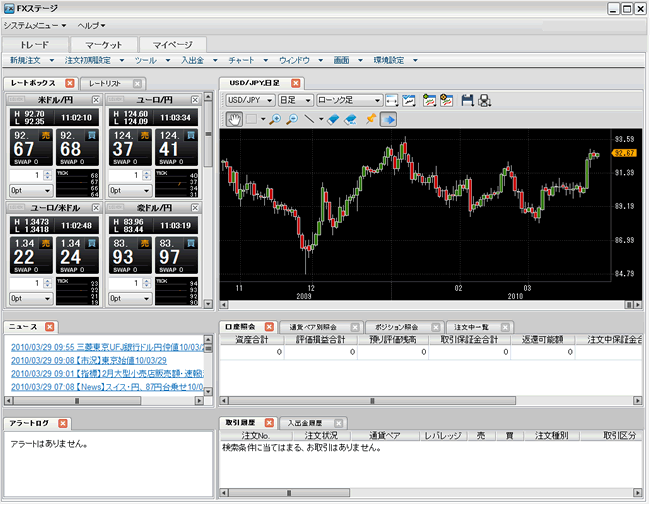Viewport: 650px width, 505px height.
Task: Switch to the マーケット tab
Action: tap(104, 45)
